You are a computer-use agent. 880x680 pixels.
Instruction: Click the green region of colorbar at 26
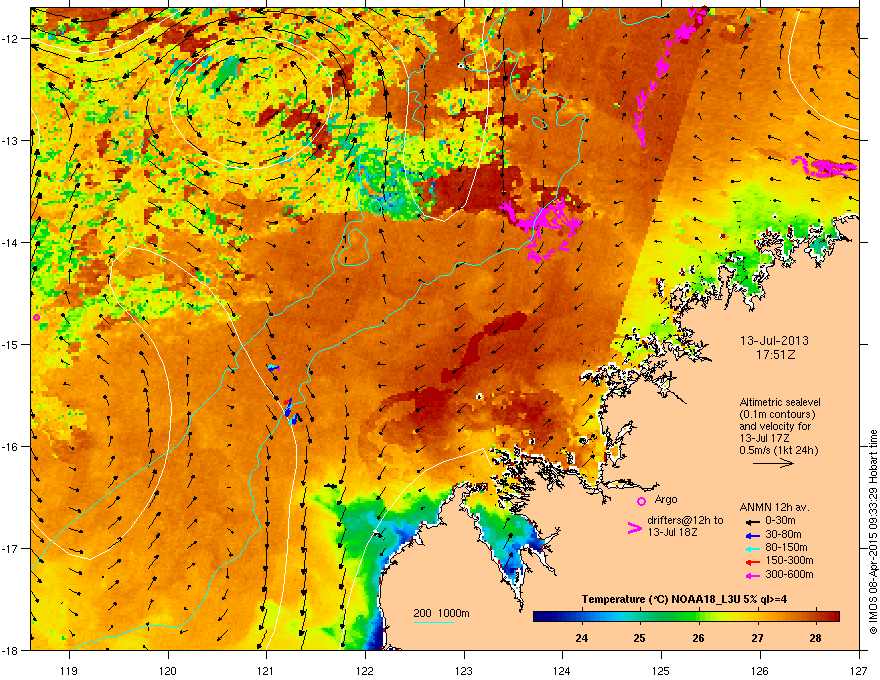[699, 616]
